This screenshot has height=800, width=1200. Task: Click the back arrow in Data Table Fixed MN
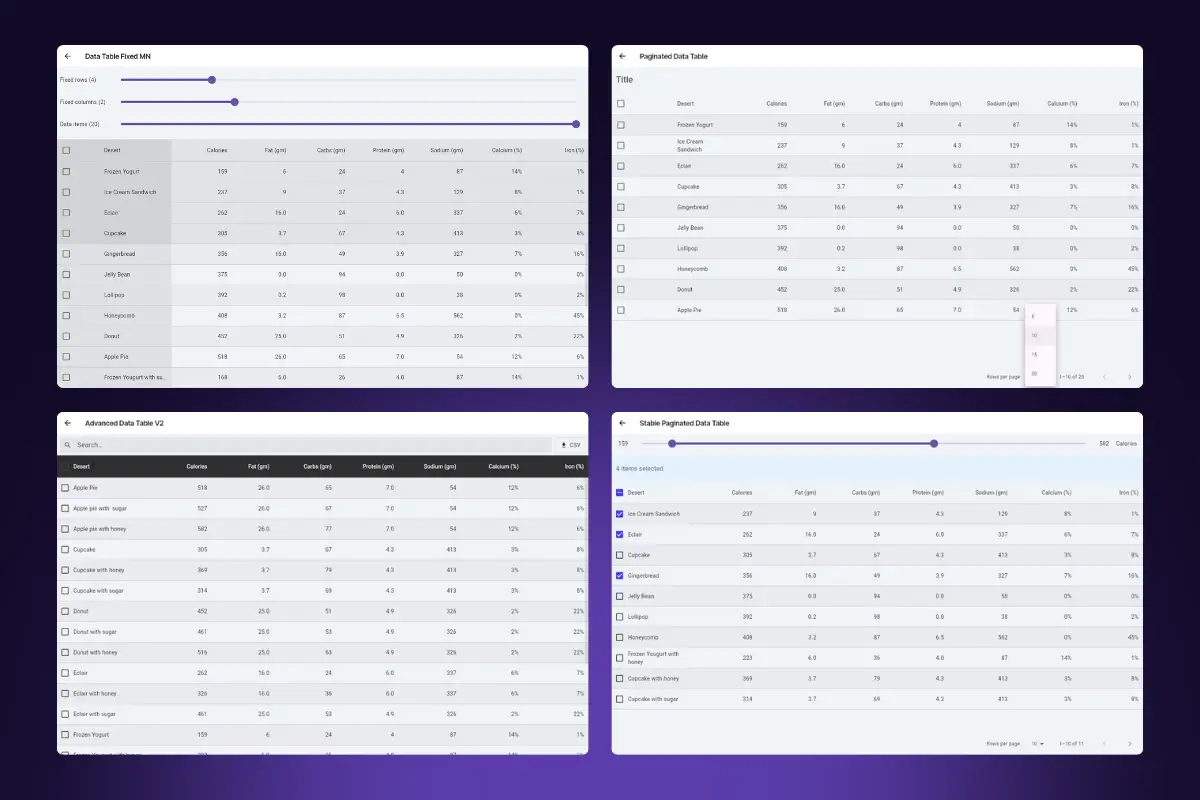coord(68,56)
